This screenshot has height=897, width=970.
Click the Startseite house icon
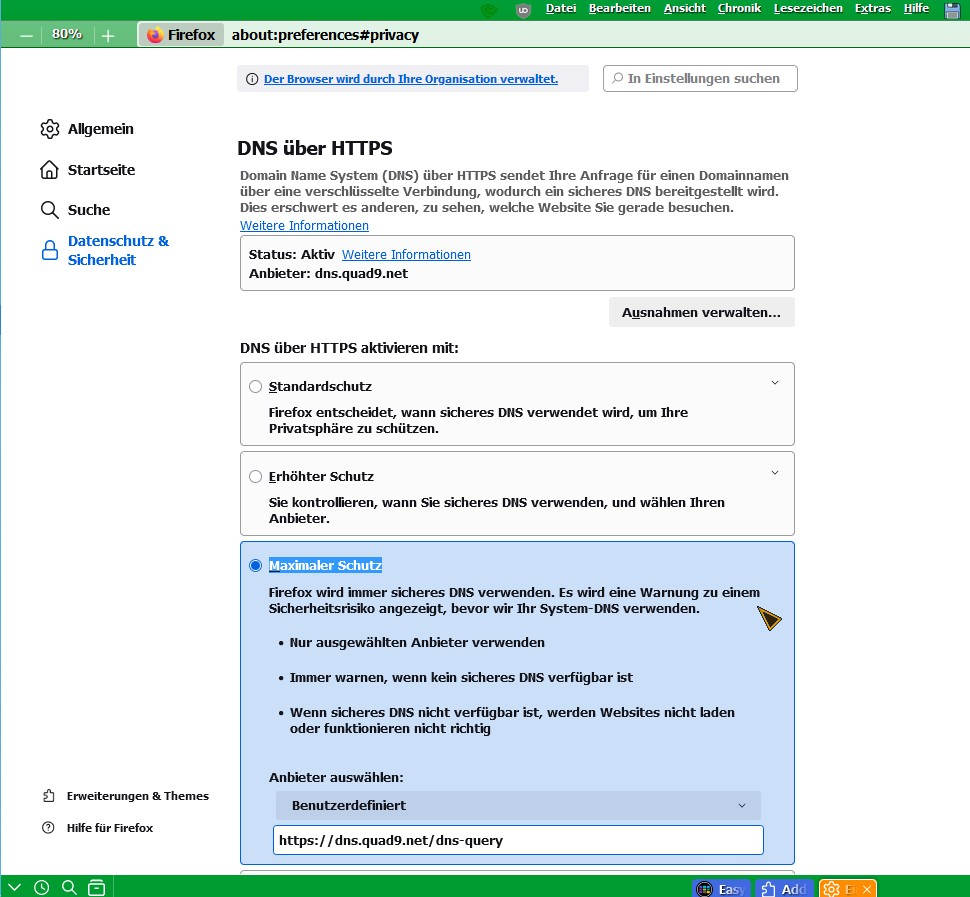tap(49, 170)
